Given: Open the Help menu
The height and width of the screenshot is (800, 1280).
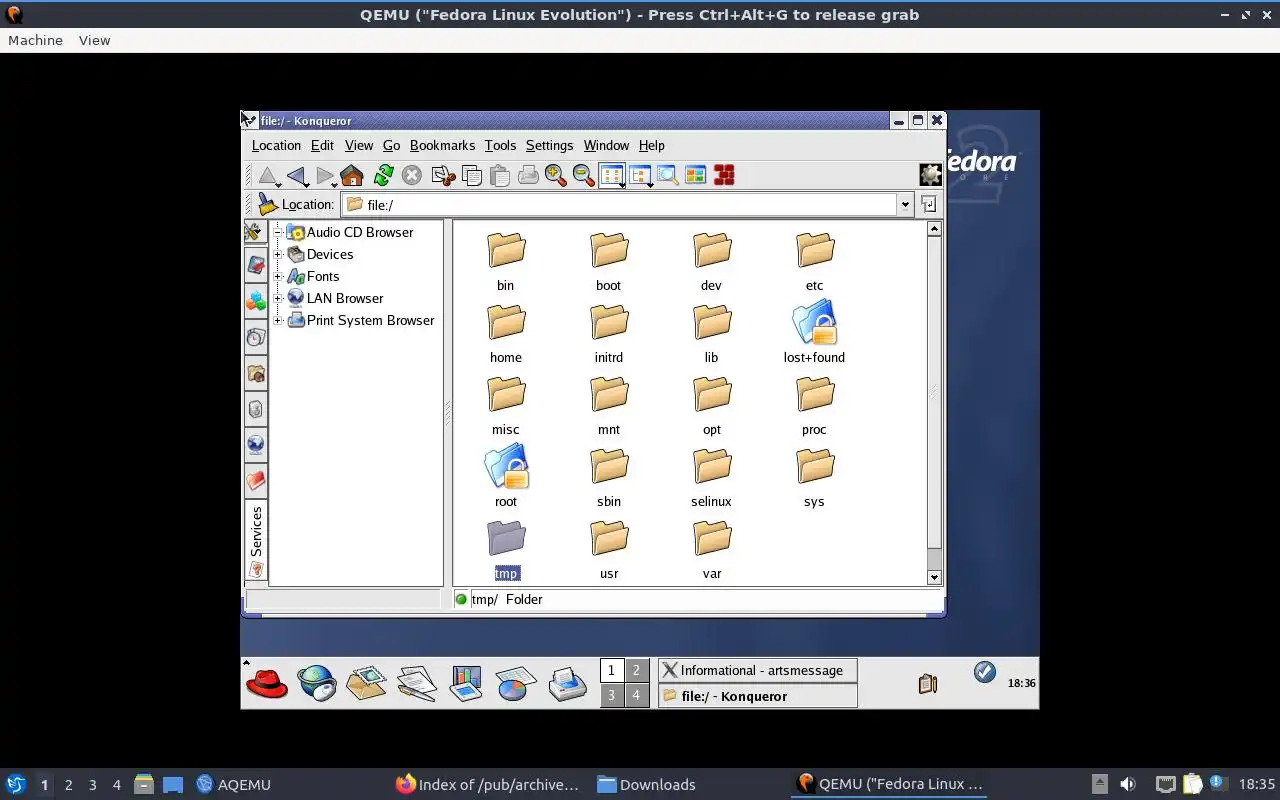Looking at the screenshot, I should [651, 145].
